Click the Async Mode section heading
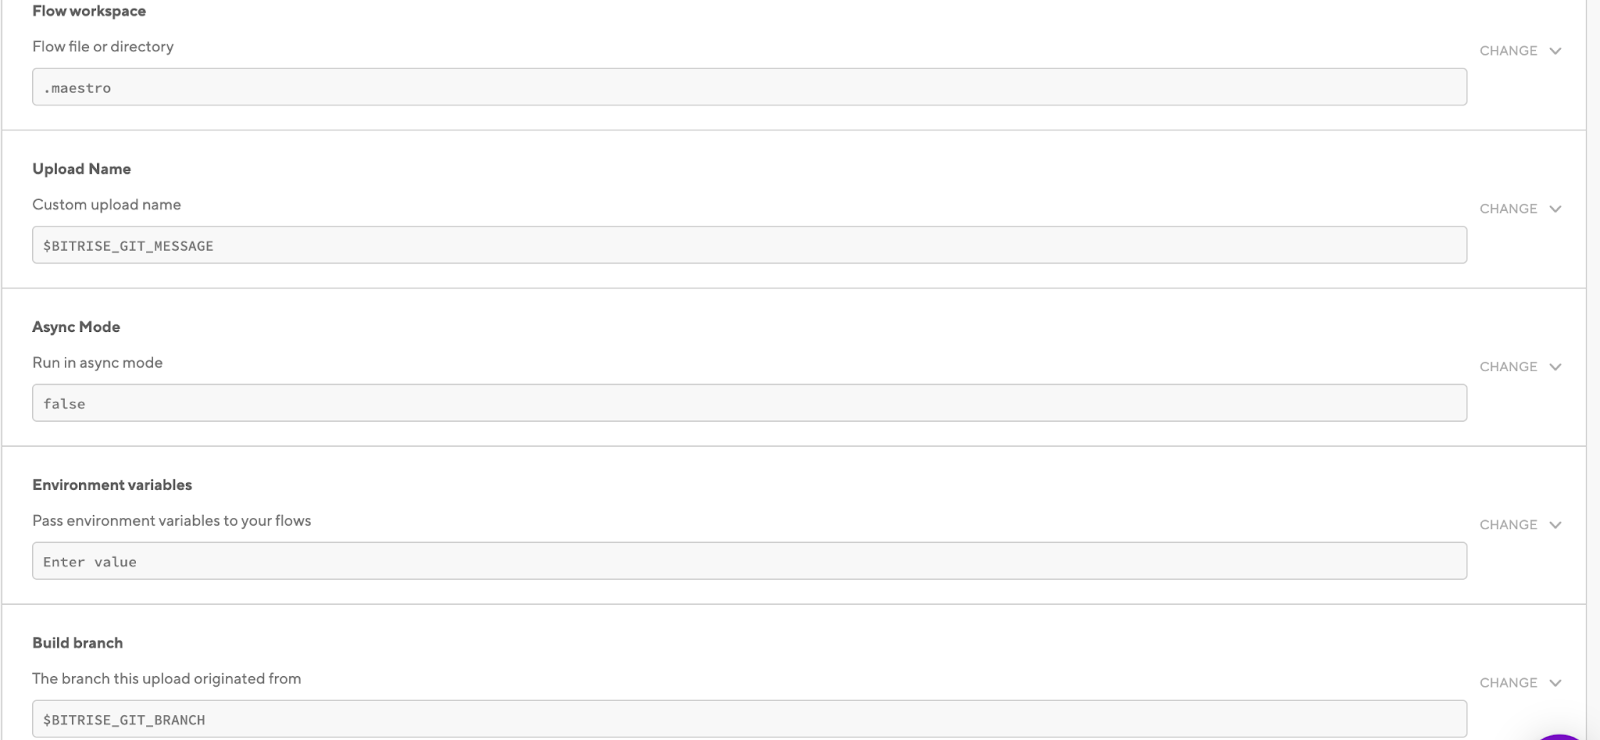Screen dimensions: 1600x740 pos(76,326)
